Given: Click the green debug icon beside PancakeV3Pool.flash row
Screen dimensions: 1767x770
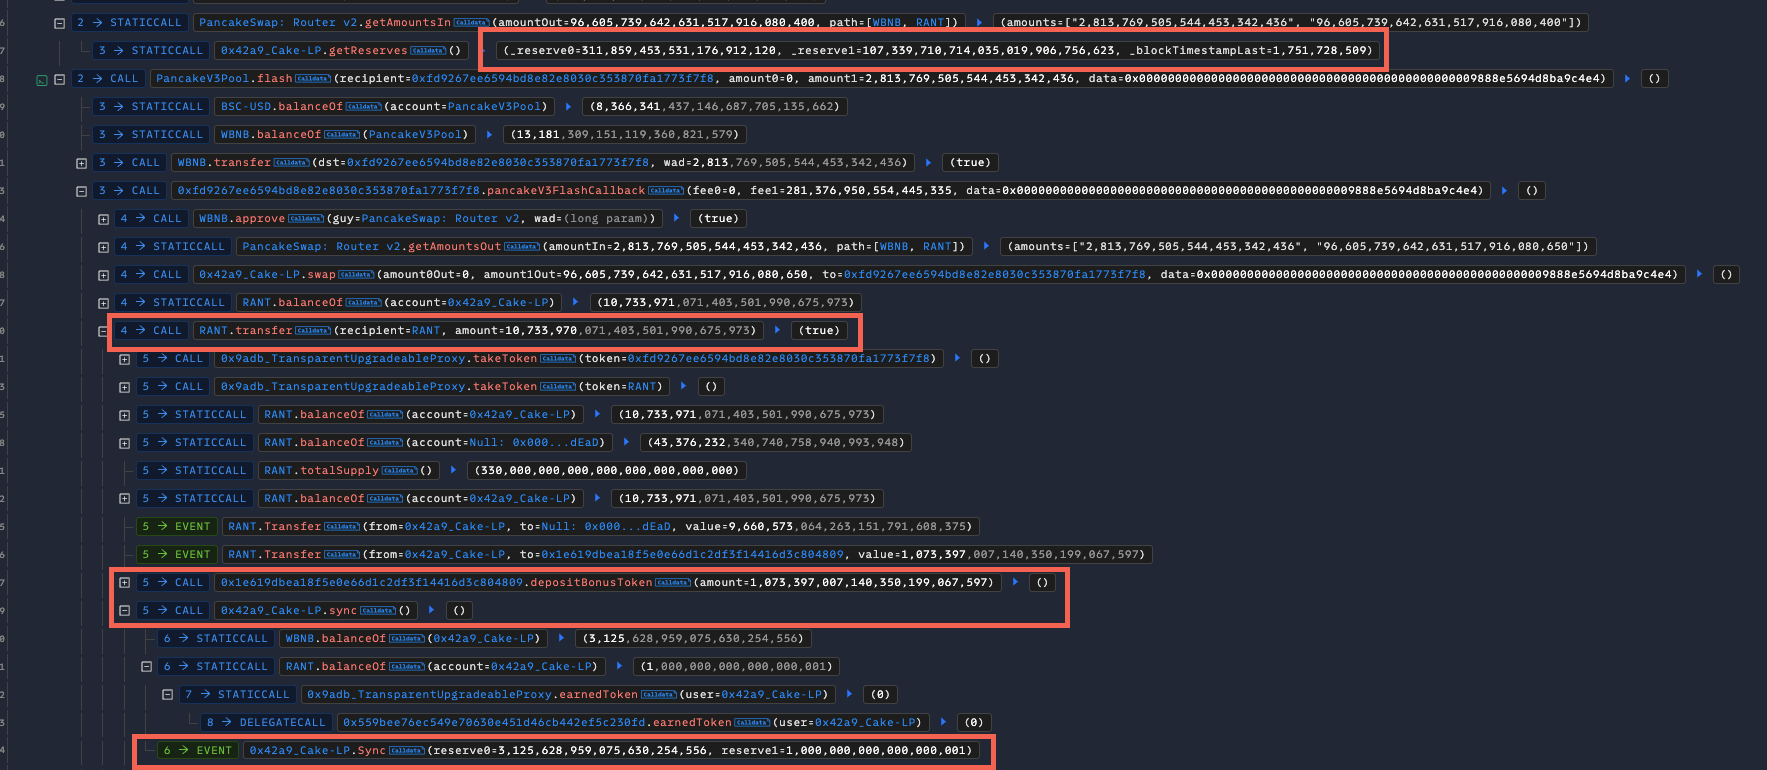Looking at the screenshot, I should [x=41, y=79].
